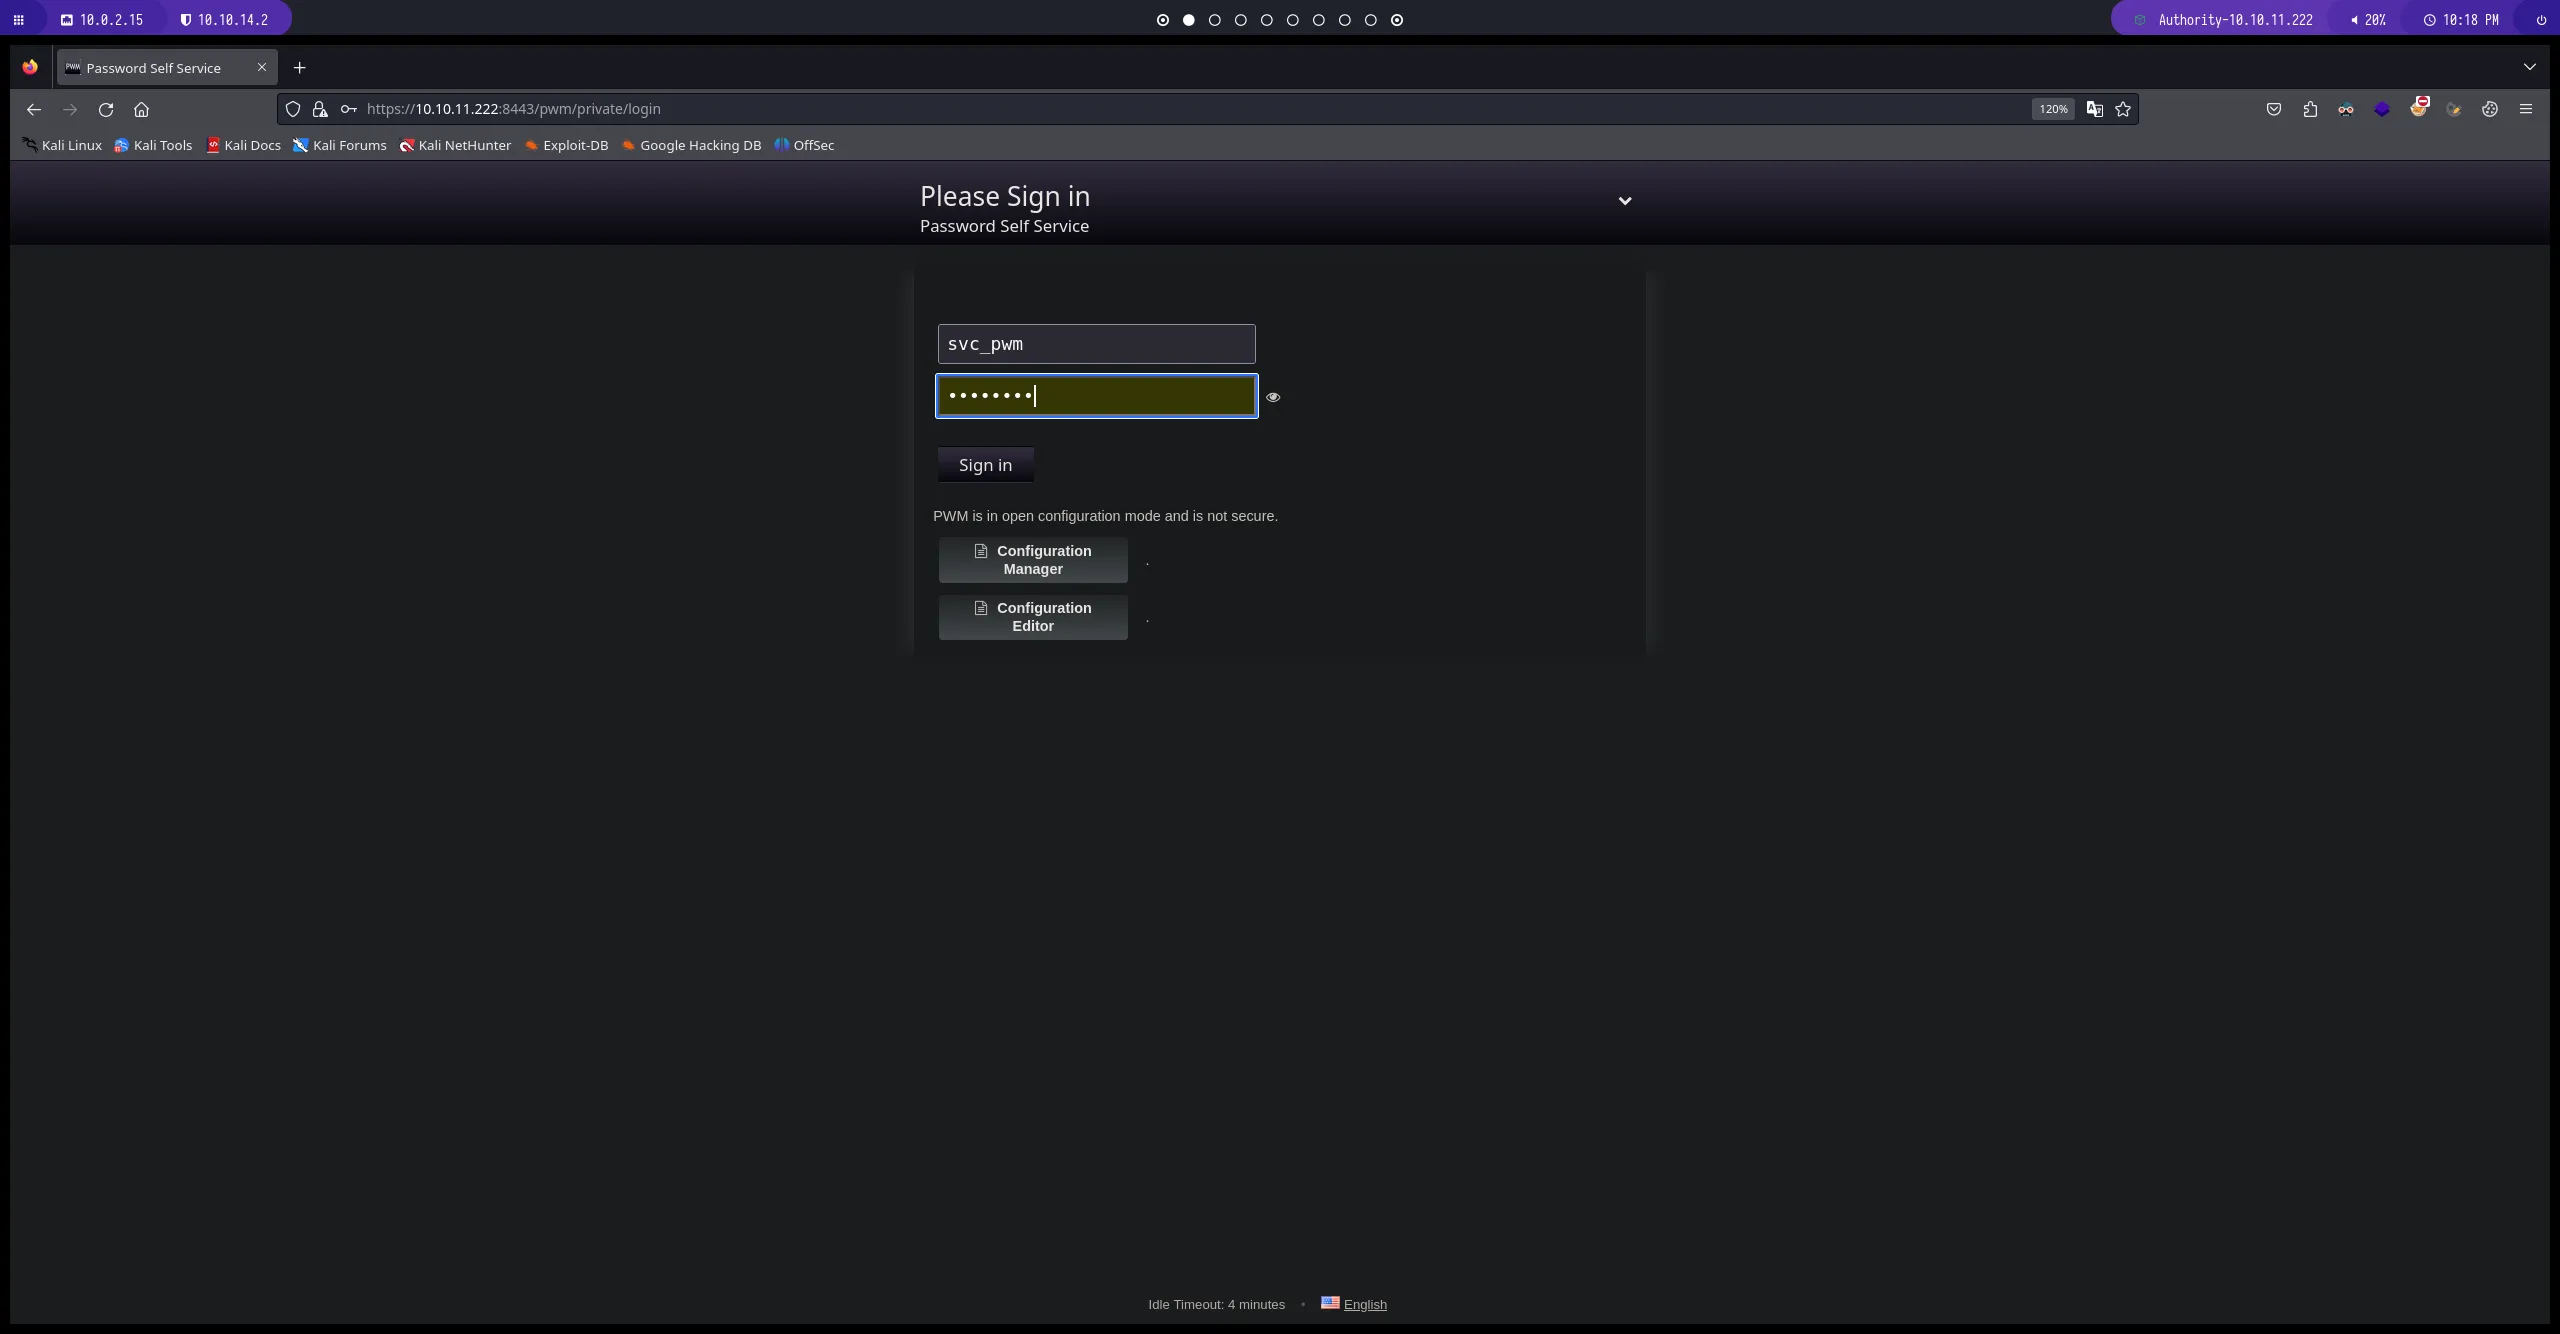Open the extensions puzzle icon
Viewport: 2560px width, 1334px height.
pyautogui.click(x=2310, y=109)
